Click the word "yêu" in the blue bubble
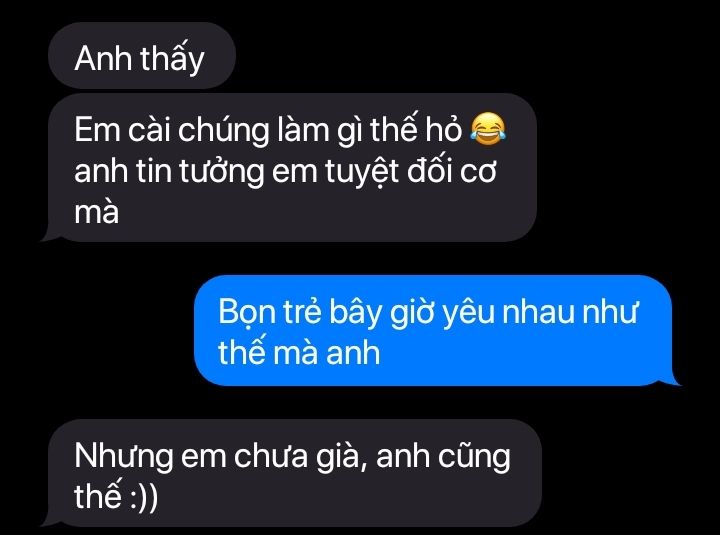 (x=469, y=314)
